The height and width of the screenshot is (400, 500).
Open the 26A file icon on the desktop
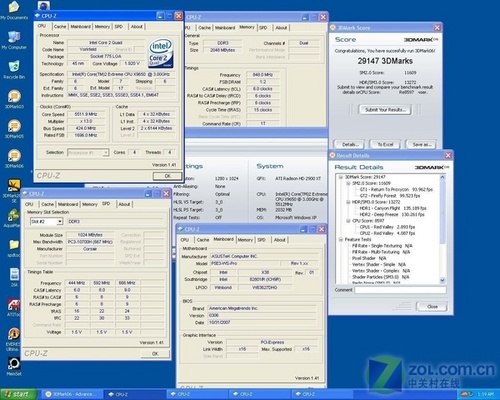(x=14, y=278)
